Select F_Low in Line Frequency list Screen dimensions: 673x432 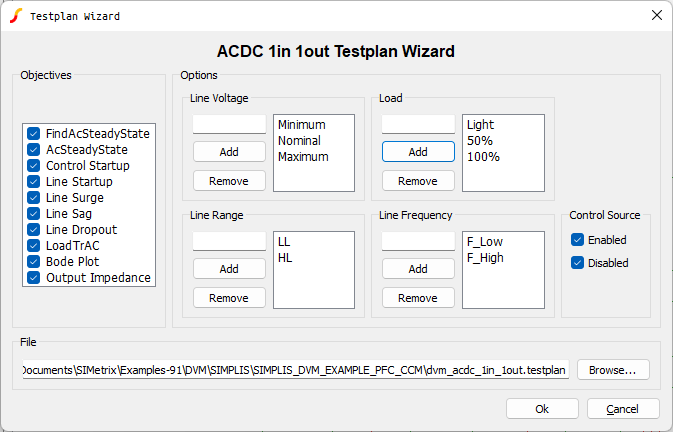(x=487, y=242)
